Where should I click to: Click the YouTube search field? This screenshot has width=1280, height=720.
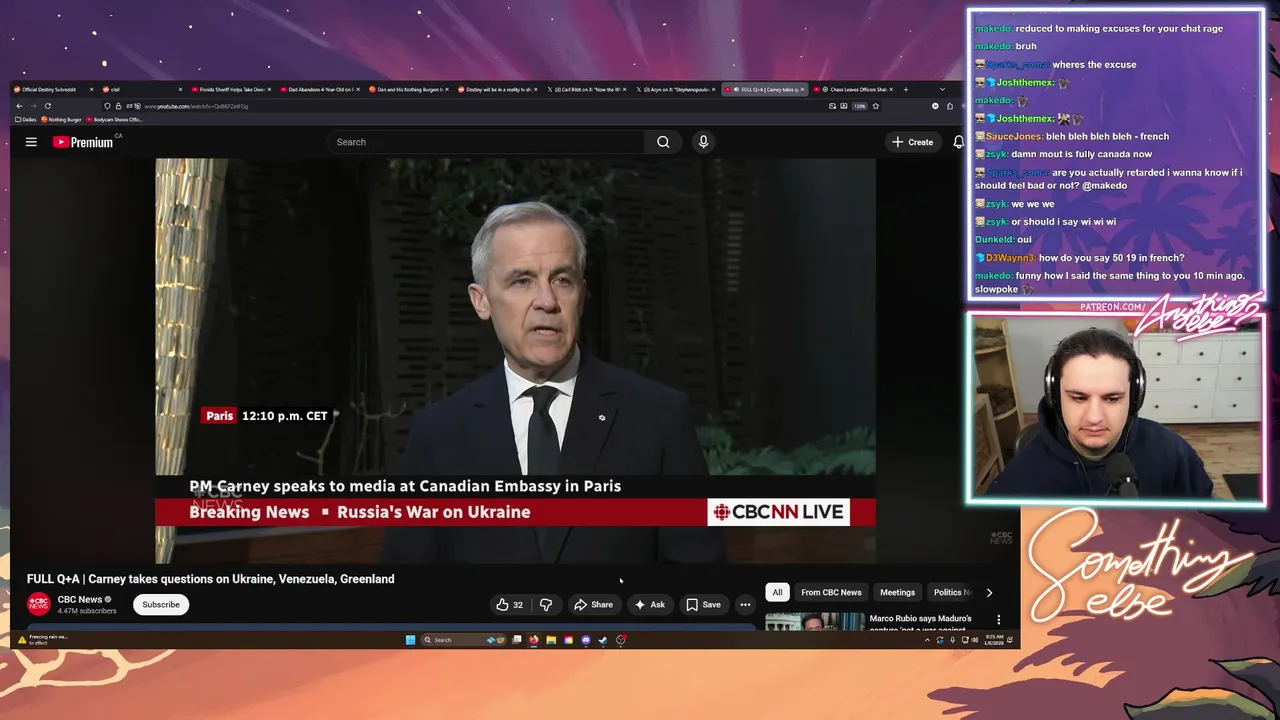coord(488,142)
